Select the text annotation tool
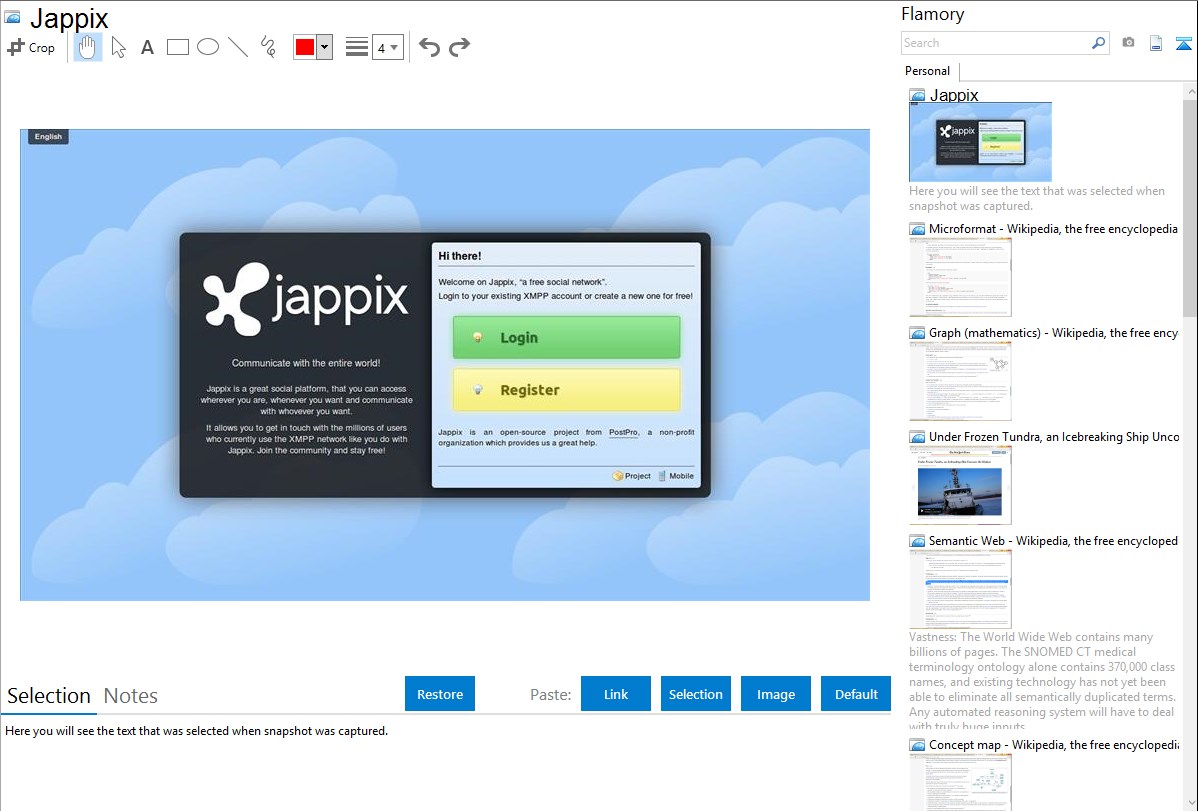Viewport: 1198px width, 811px height. pyautogui.click(x=147, y=47)
